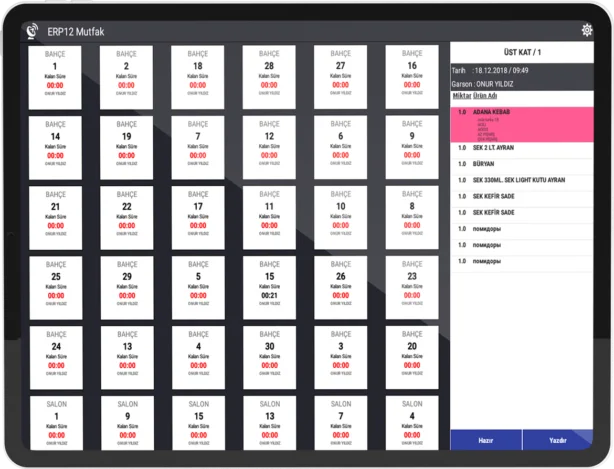Mark order ready with Hazır button
This screenshot has height=469, width=614.
pos(486,440)
